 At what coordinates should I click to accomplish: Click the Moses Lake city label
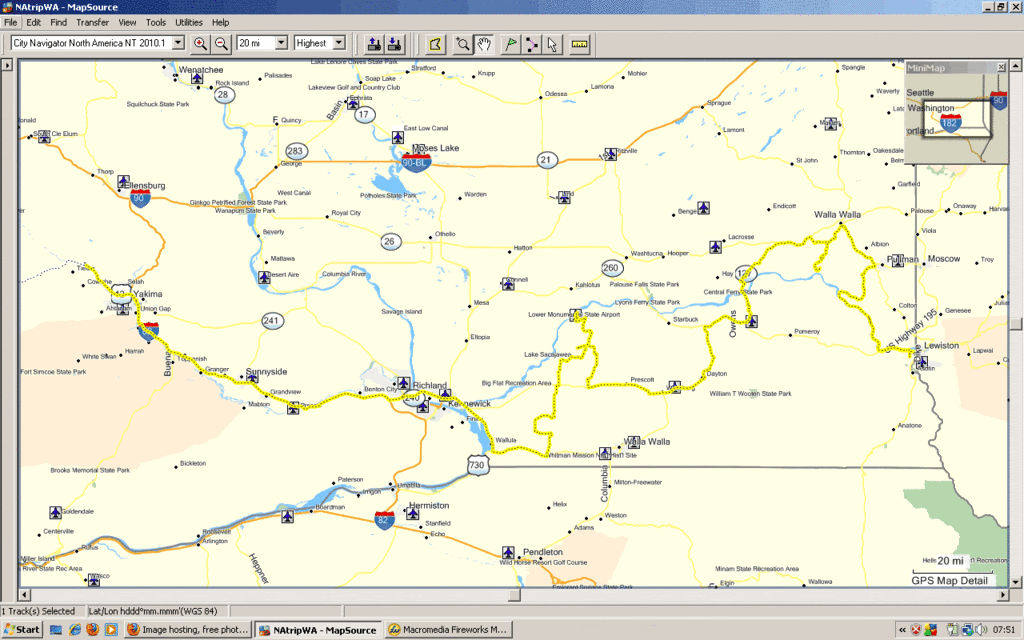(x=436, y=148)
